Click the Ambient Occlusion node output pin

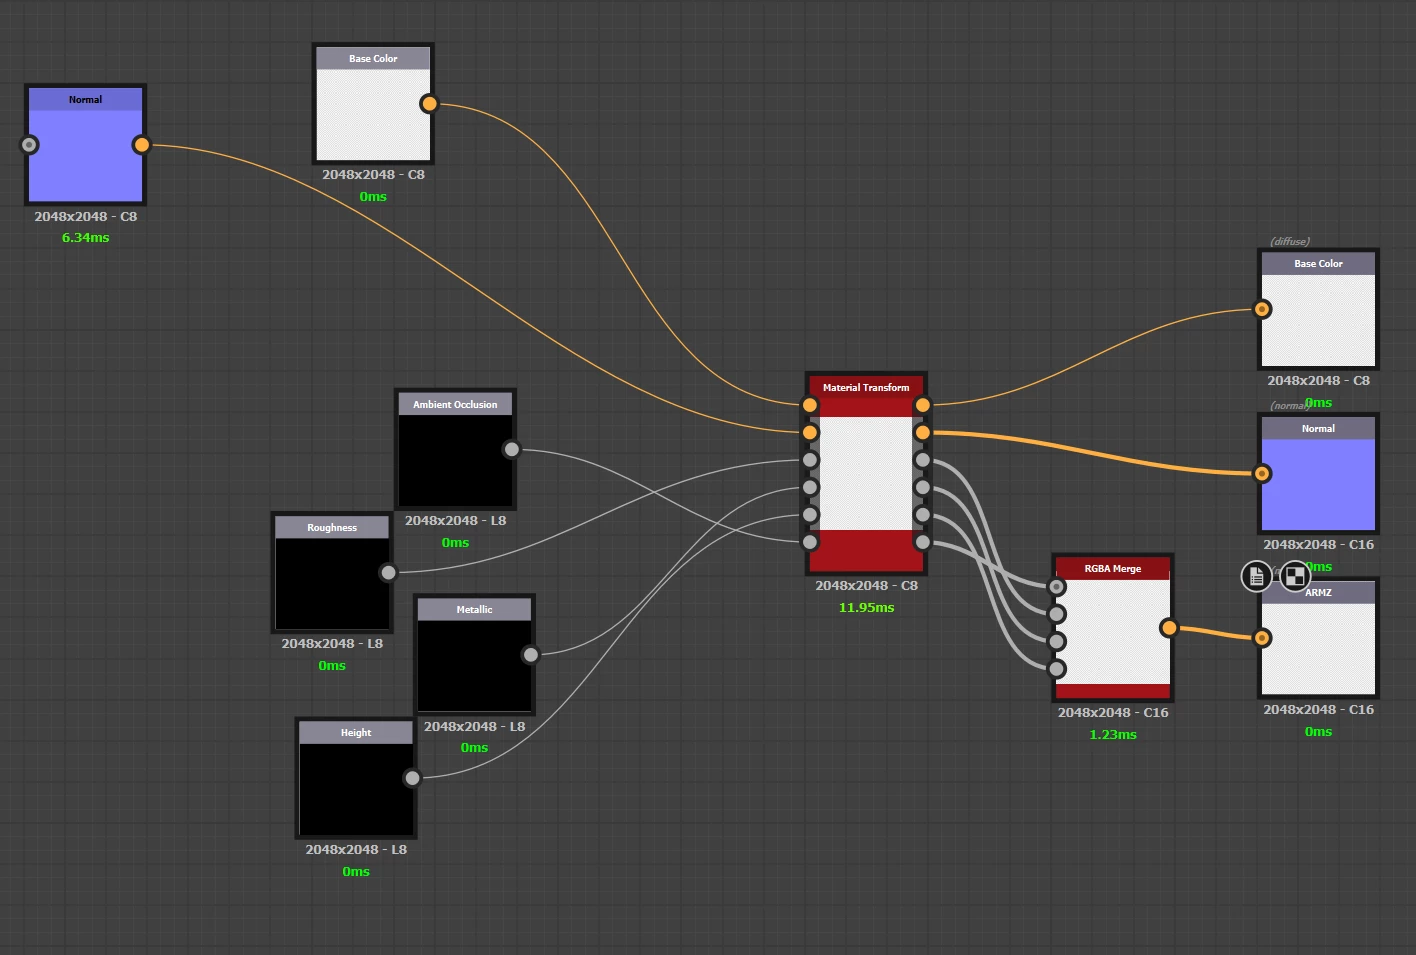click(x=512, y=449)
